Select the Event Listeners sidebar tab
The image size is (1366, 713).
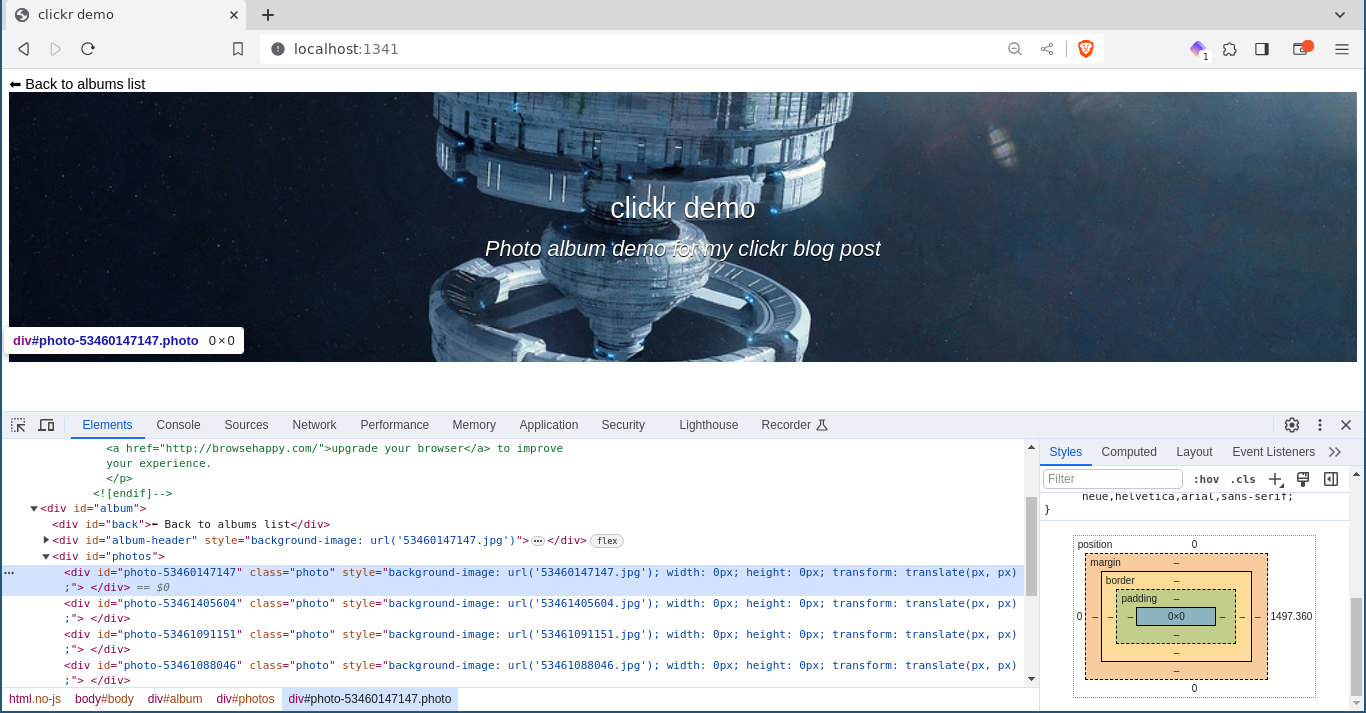[1273, 452]
